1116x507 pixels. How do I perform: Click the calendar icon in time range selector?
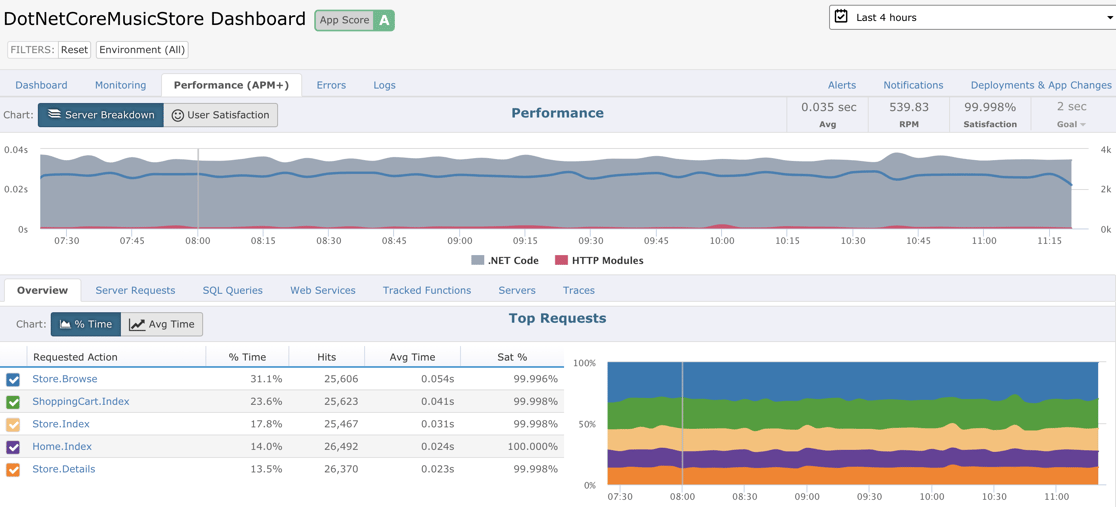[x=841, y=17]
